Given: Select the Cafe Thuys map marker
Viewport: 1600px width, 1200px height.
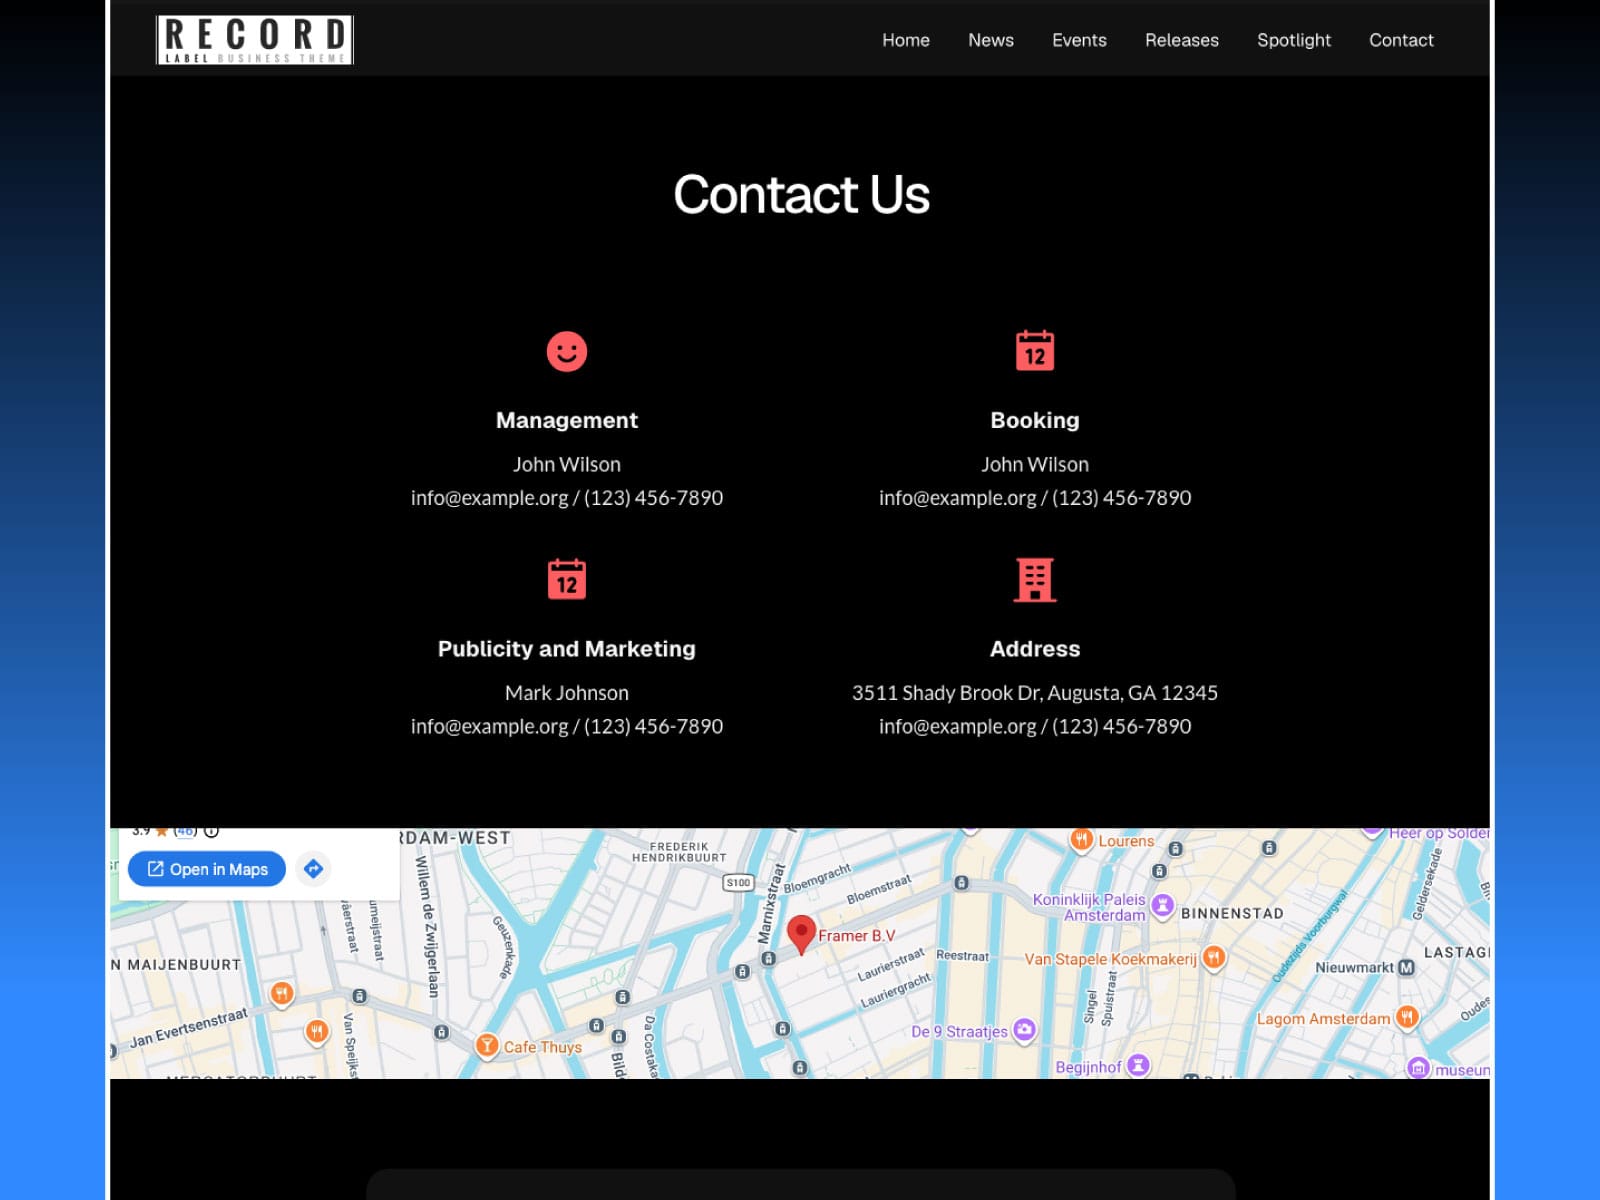Looking at the screenshot, I should 487,1046.
